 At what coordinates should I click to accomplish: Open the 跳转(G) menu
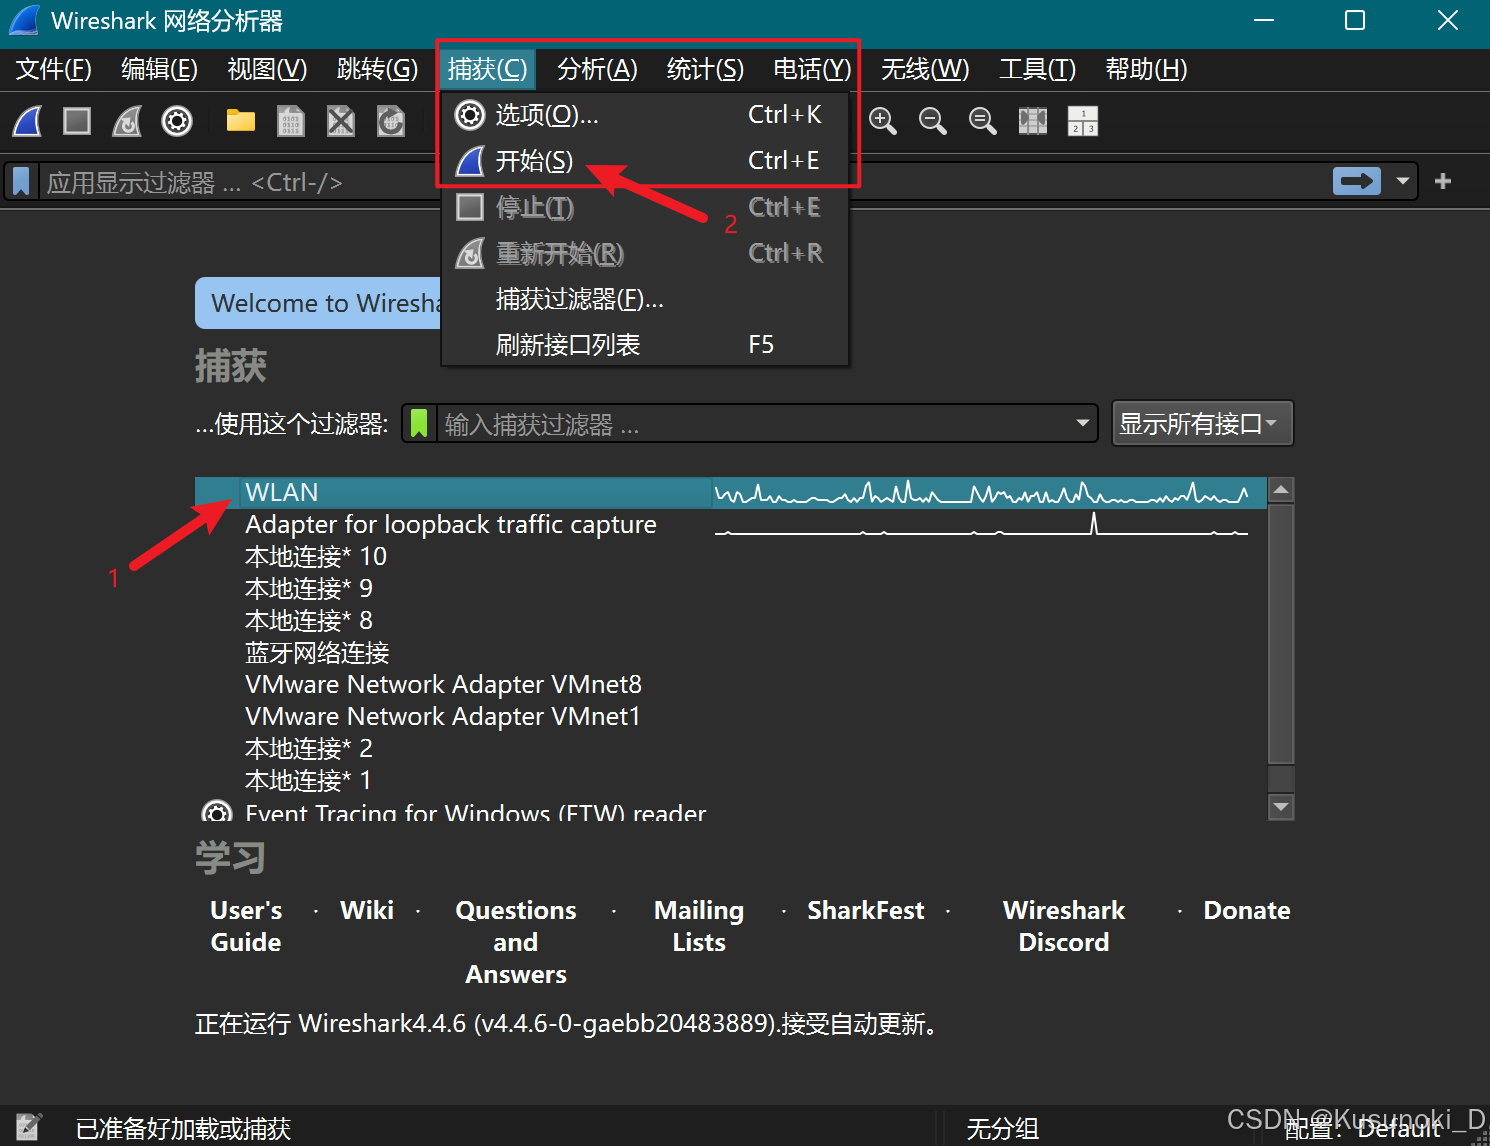click(377, 69)
